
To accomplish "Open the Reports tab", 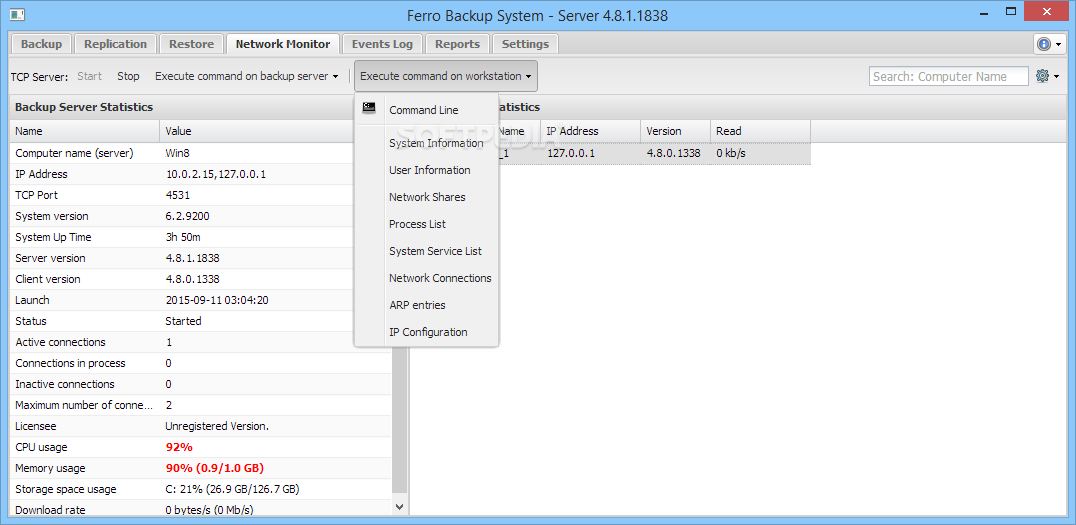I will pos(457,44).
